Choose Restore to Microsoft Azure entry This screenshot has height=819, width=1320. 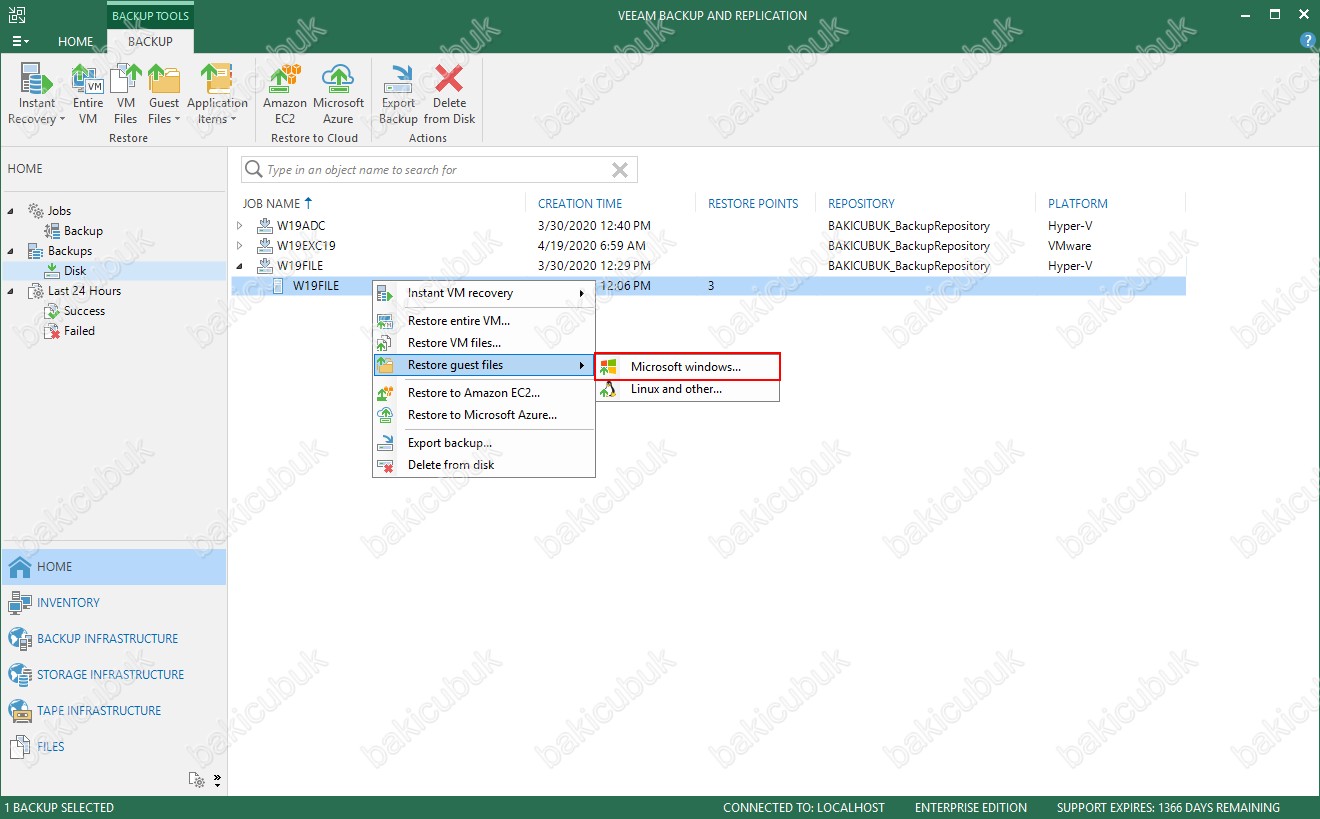tap(484, 415)
